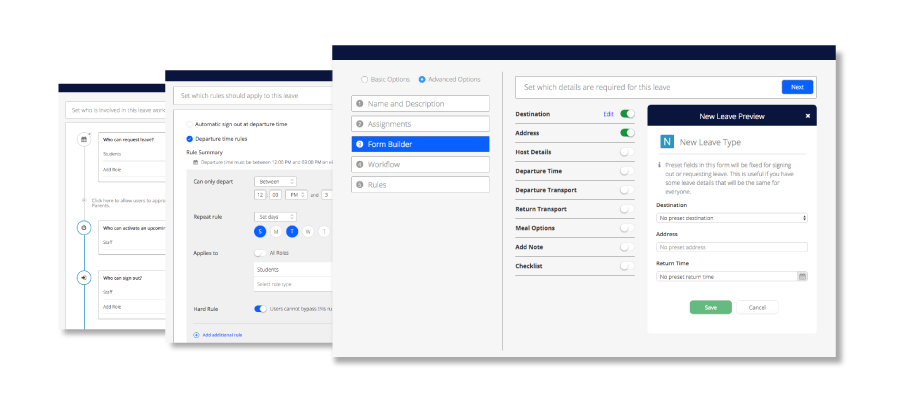Image resolution: width=900 pixels, height=393 pixels.
Task: Click the hour field showing 12
Action: pyautogui.click(x=261, y=195)
